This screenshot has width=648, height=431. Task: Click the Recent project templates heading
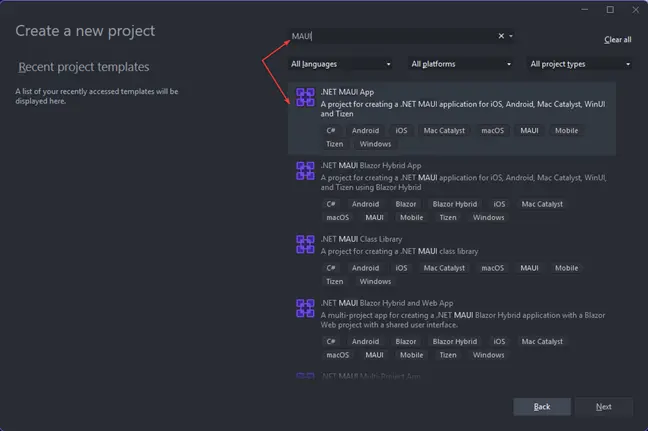coord(84,67)
